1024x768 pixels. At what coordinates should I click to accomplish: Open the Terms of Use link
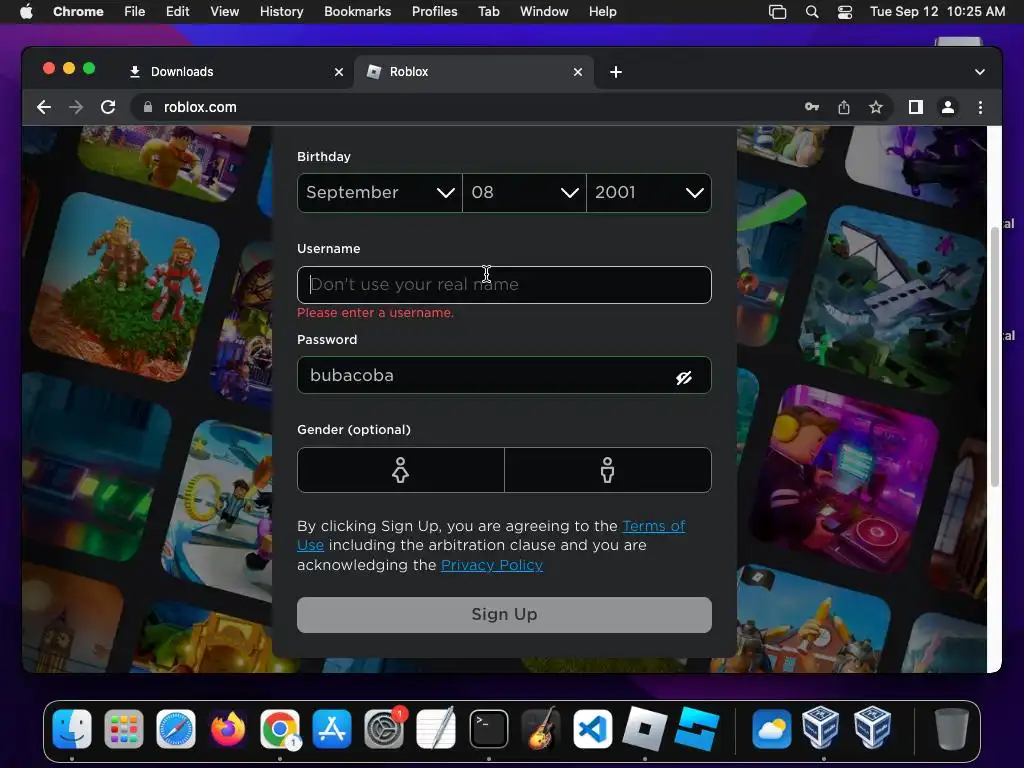coord(654,526)
